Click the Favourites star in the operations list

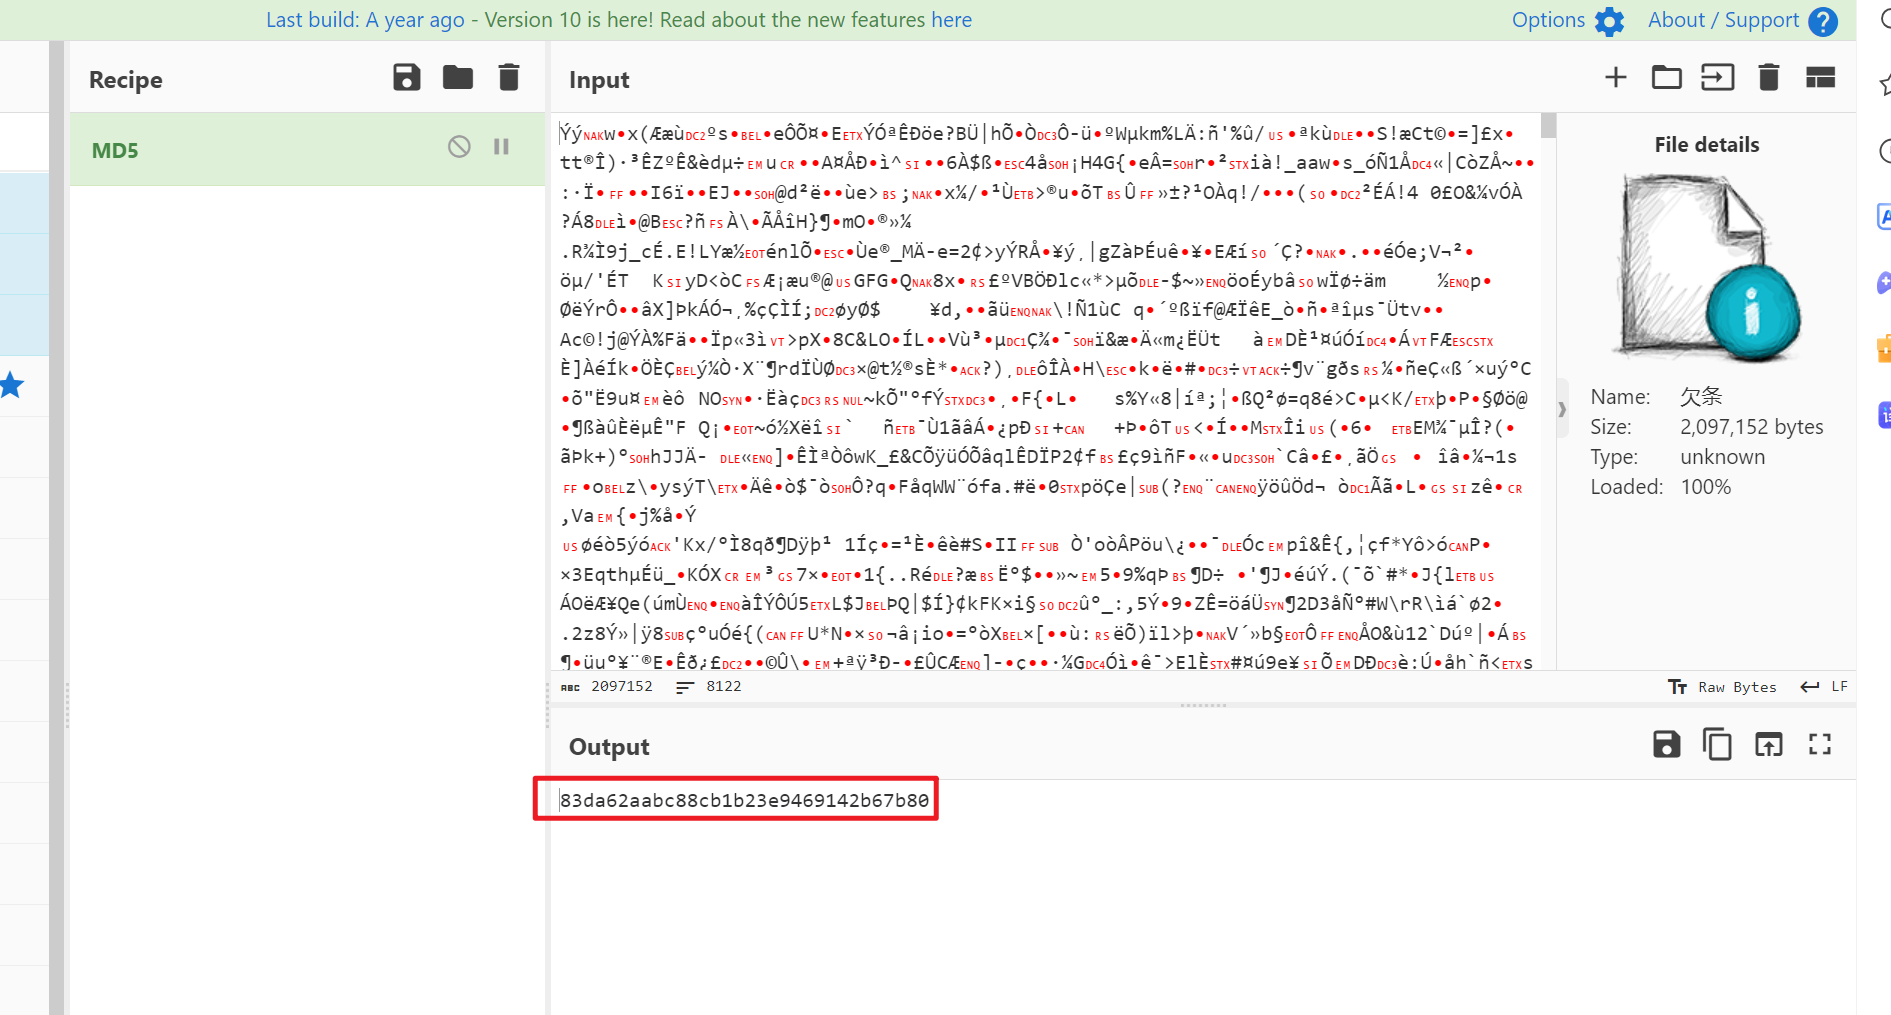pos(12,385)
